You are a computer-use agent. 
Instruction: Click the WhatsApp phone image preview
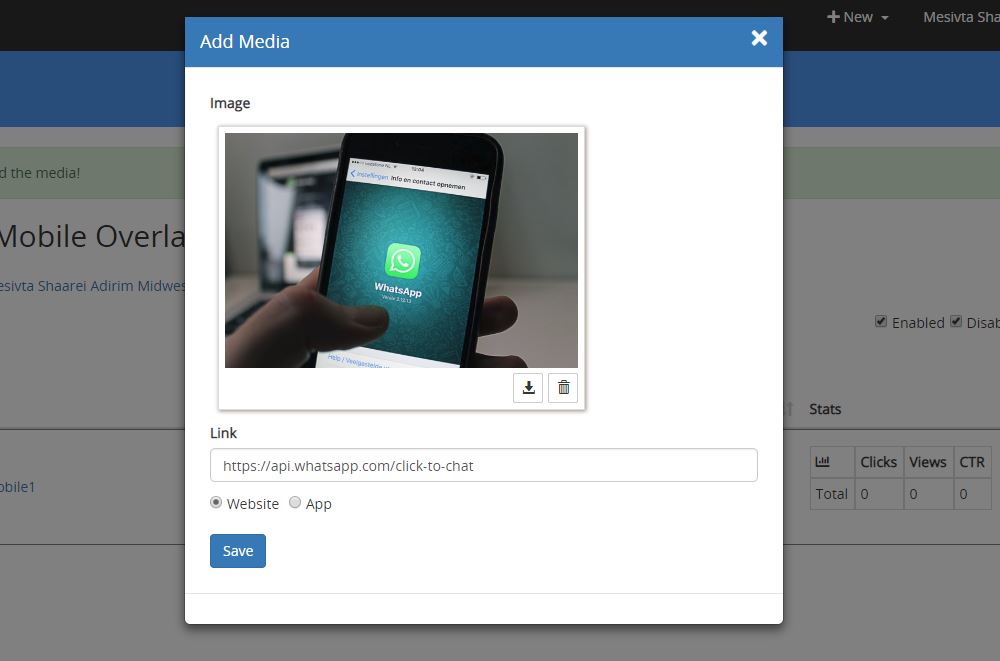coord(401,250)
